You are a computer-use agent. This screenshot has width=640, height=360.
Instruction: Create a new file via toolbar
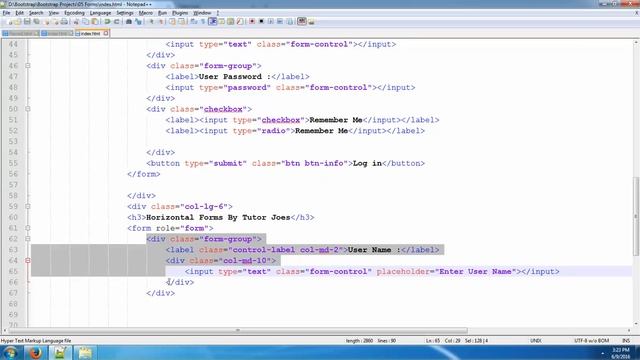(10, 21)
